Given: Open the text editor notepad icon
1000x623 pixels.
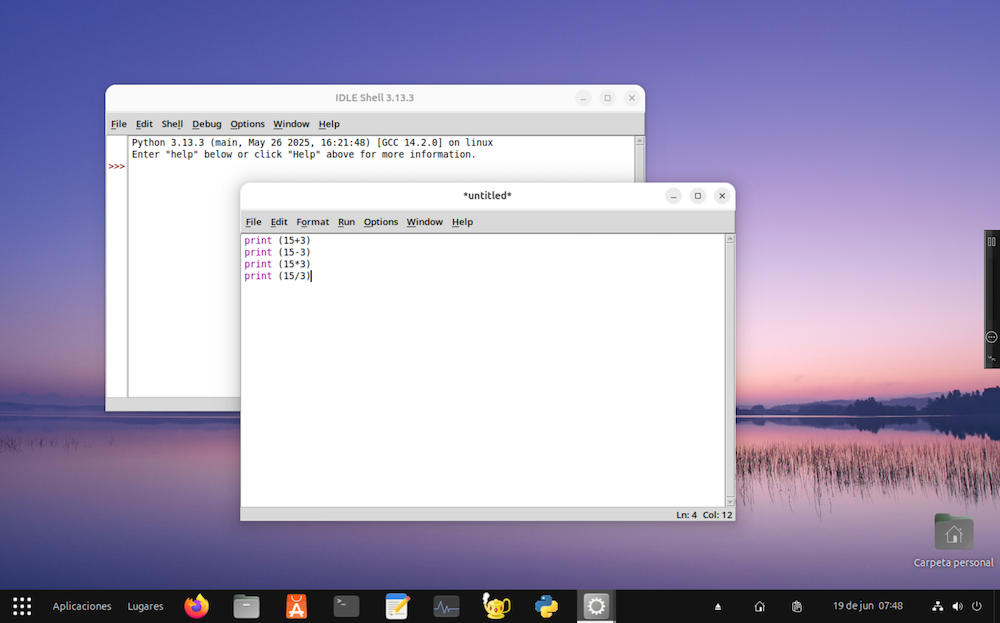Looking at the screenshot, I should click(x=397, y=606).
